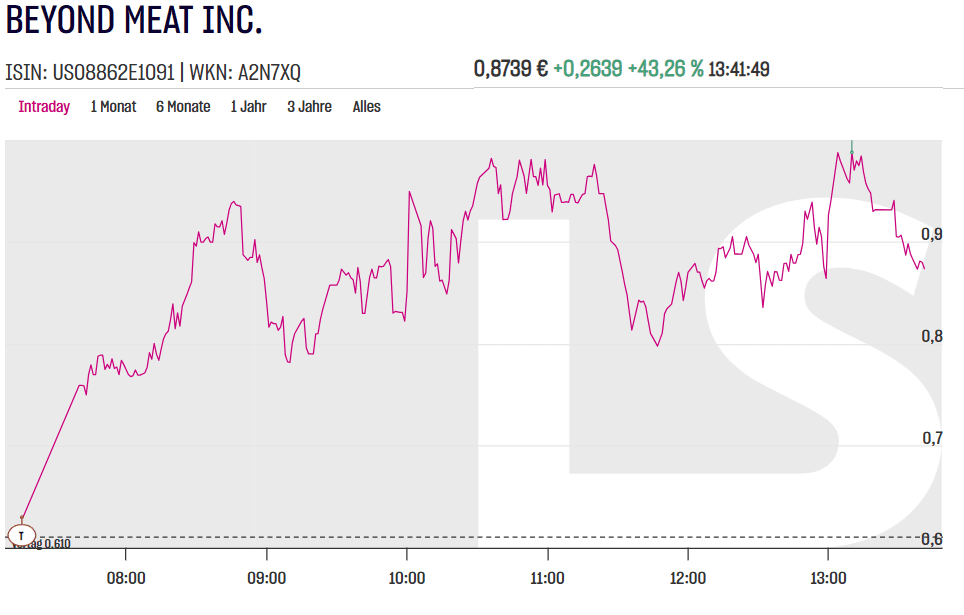The width and height of the screenshot is (964, 615).
Task: Click the +43,26 % percentage change
Action: (x=665, y=69)
